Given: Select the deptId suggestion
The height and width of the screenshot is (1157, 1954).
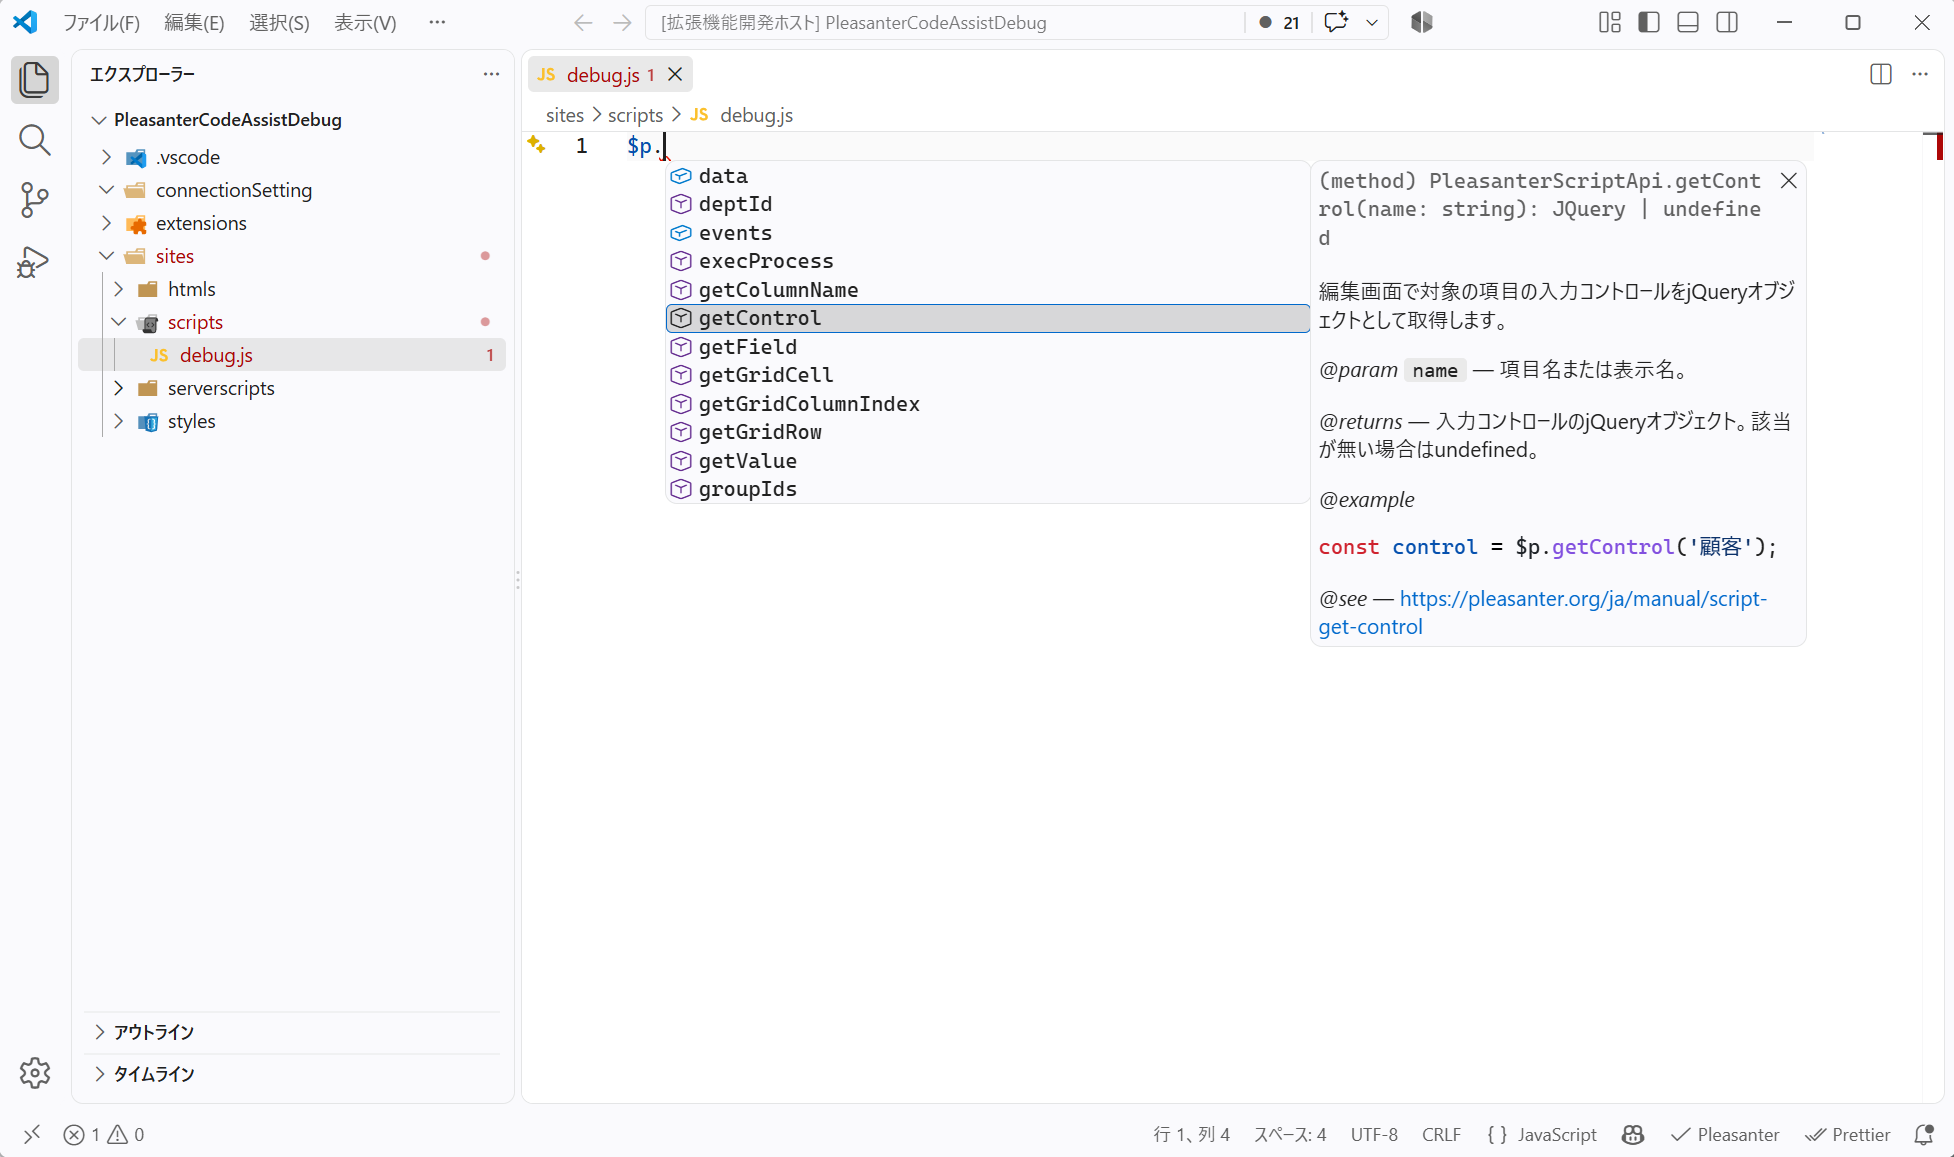Looking at the screenshot, I should point(988,204).
